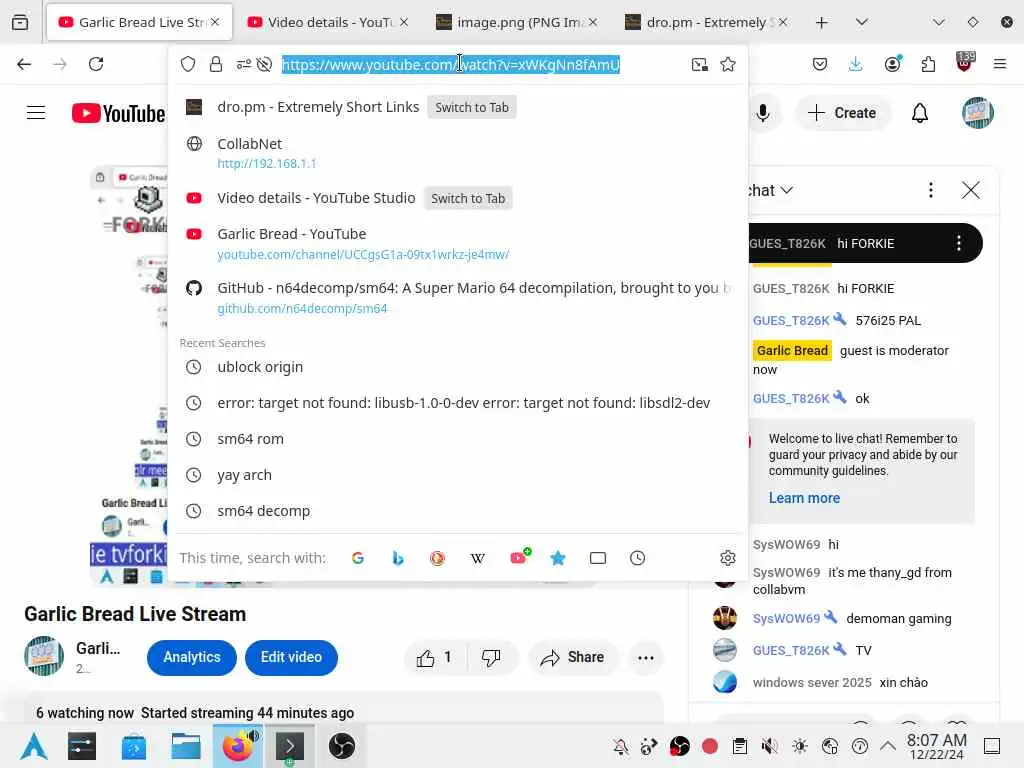Open more actions ellipsis beside Share
This screenshot has width=1024, height=768.
(x=646, y=658)
